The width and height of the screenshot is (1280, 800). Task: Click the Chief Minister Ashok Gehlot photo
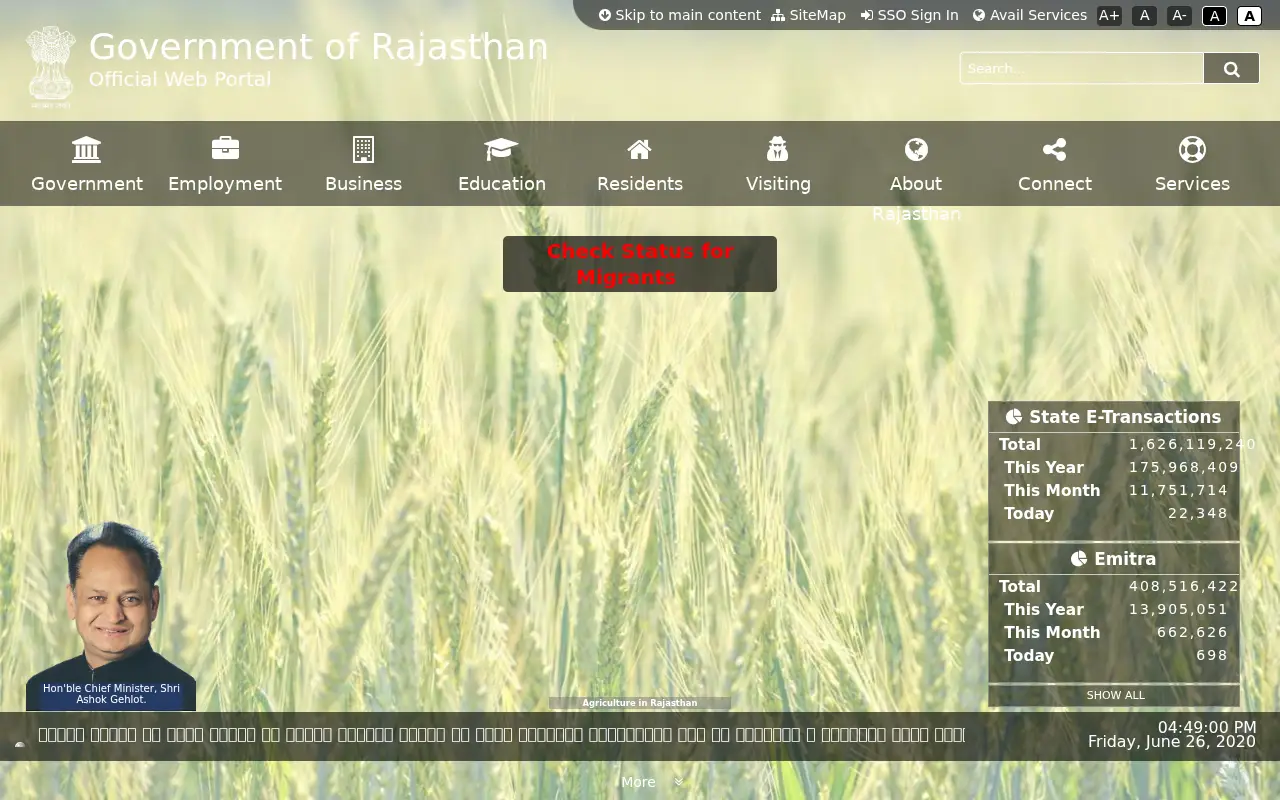pyautogui.click(x=111, y=615)
